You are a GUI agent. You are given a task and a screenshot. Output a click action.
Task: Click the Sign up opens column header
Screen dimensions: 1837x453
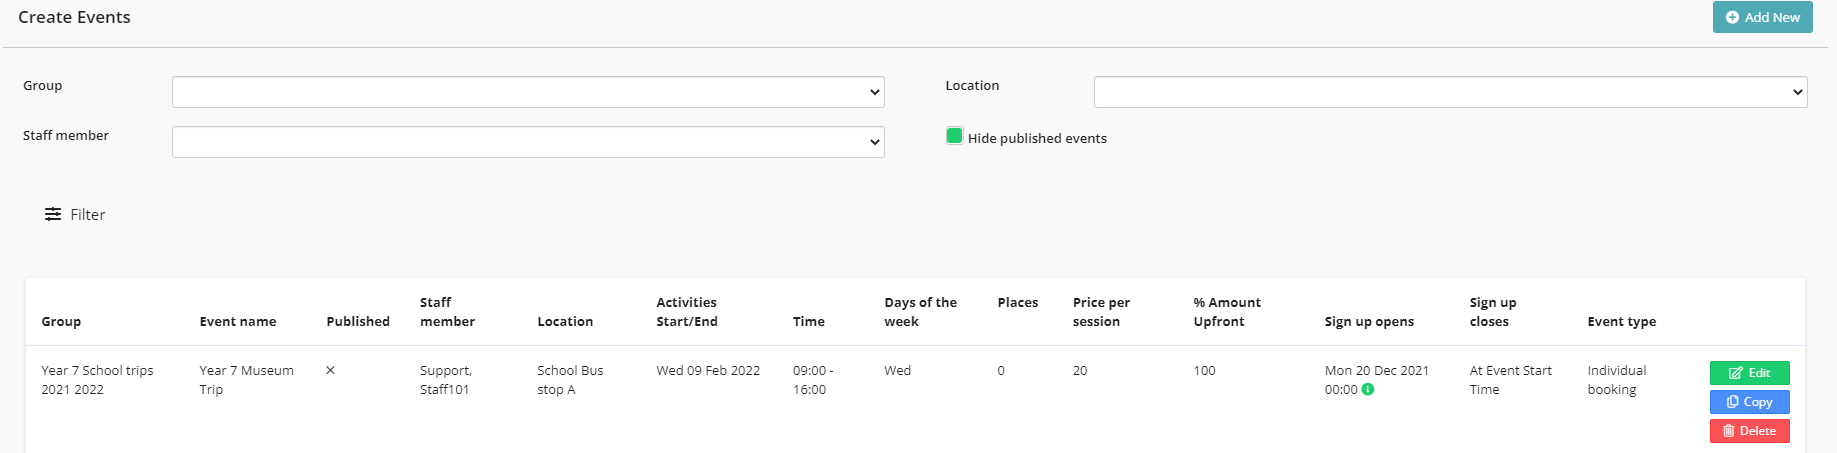pos(1369,322)
